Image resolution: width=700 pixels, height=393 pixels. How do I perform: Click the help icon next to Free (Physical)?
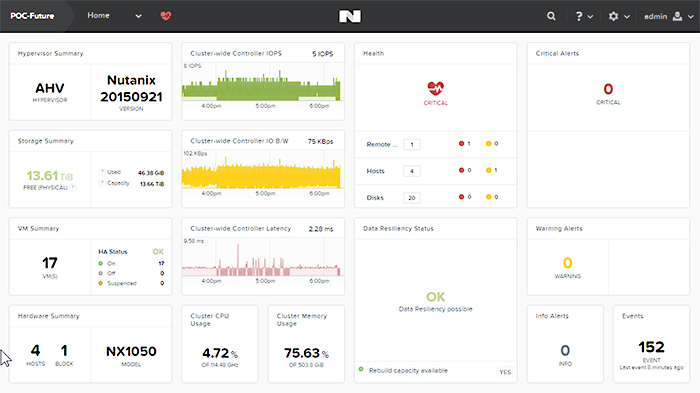coord(73,188)
